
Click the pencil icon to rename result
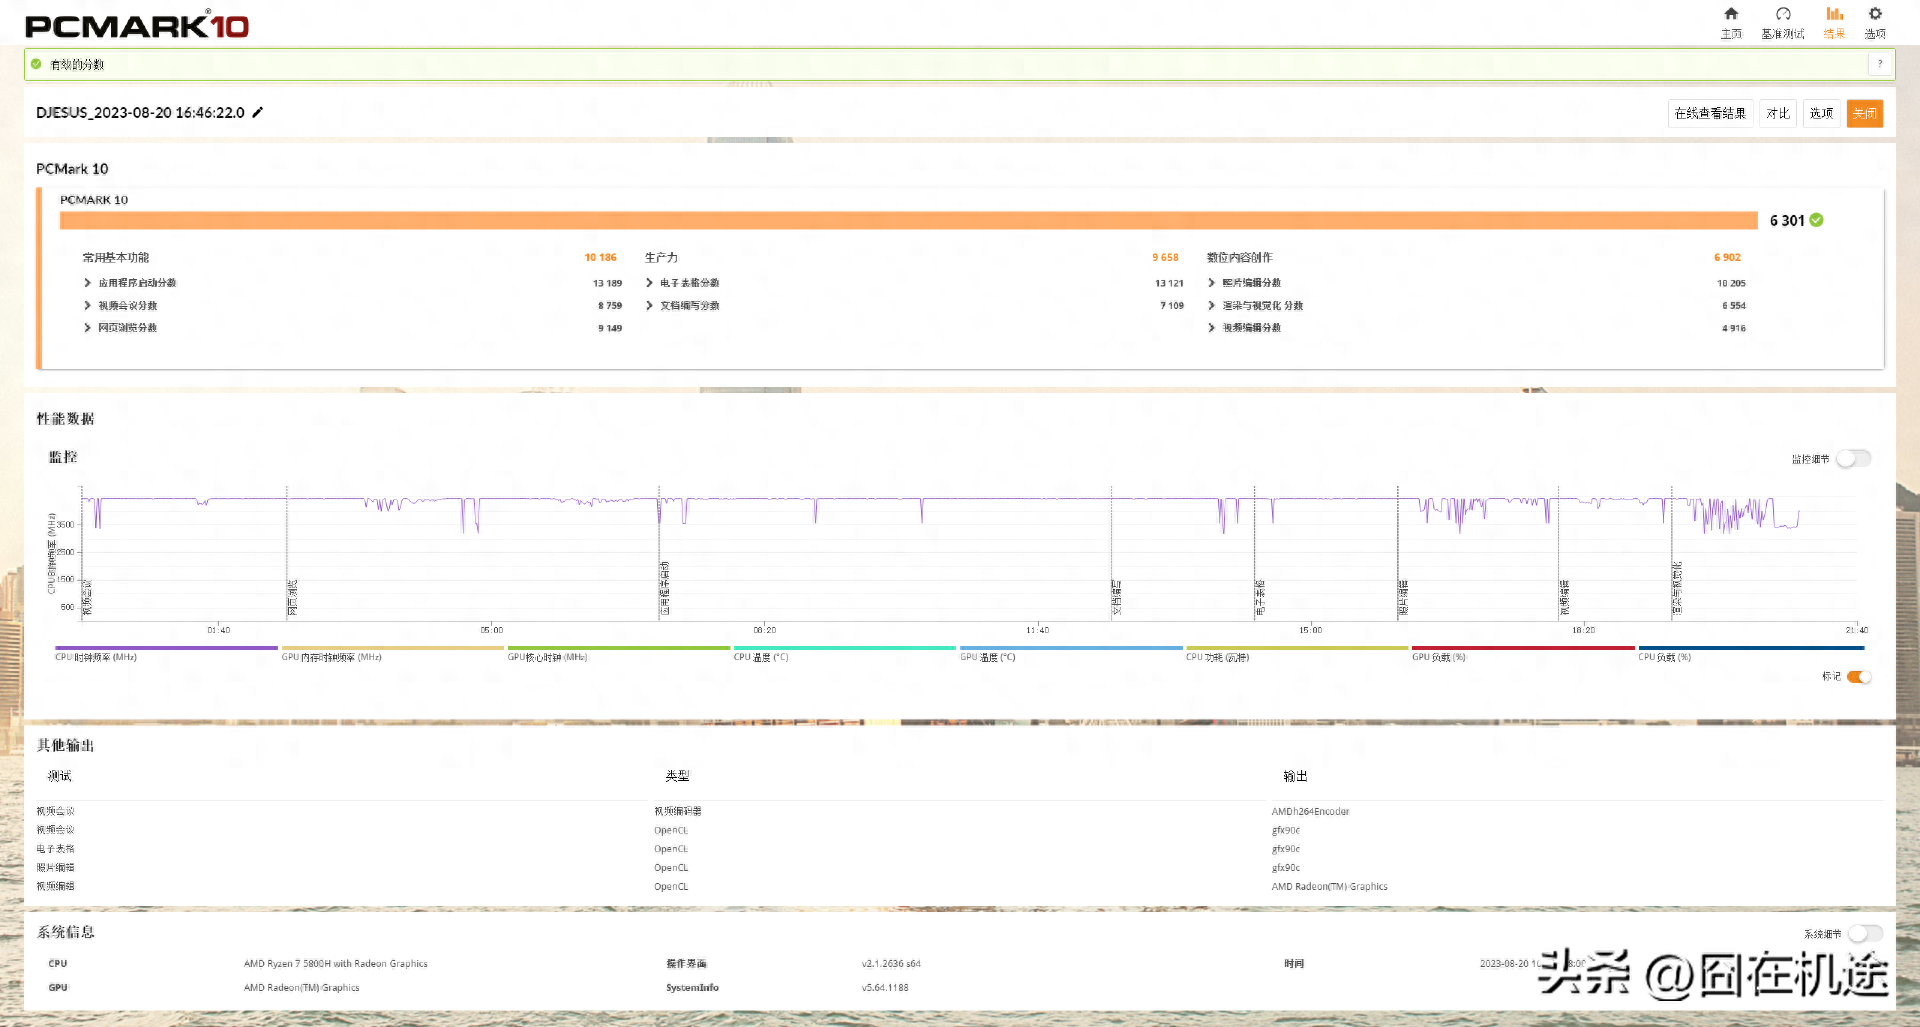[x=257, y=112]
